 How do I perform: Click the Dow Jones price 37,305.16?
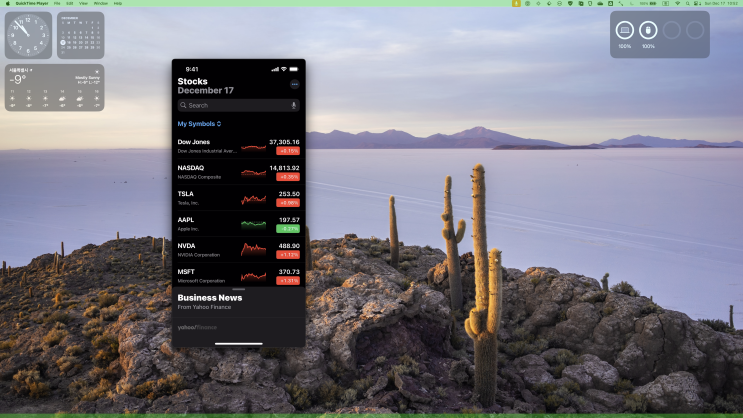click(284, 142)
